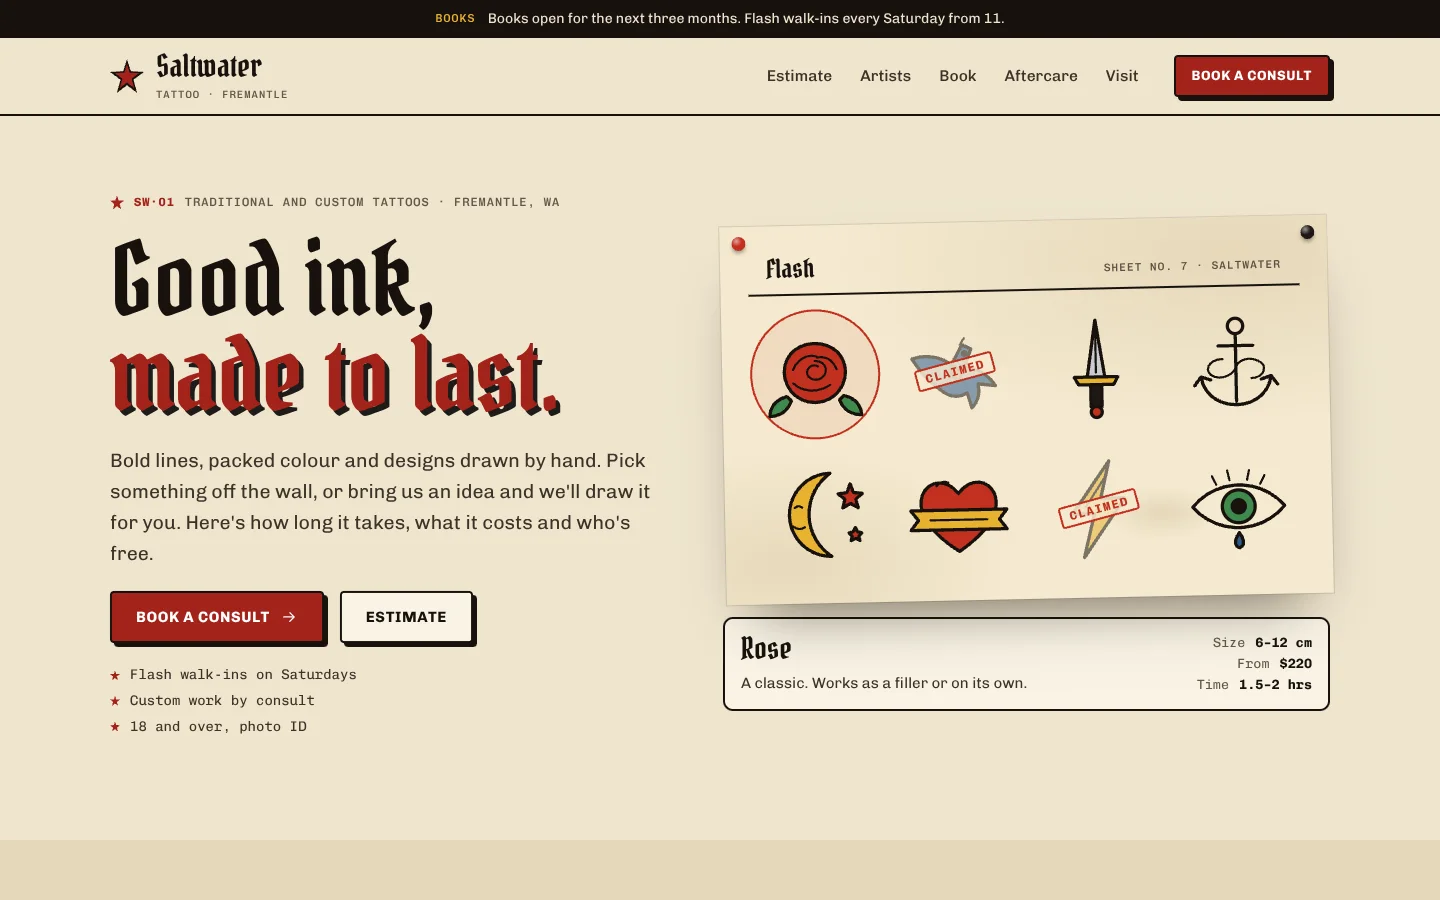Select the anchor flash design
Viewport: 1440px width, 900px height.
[1236, 362]
